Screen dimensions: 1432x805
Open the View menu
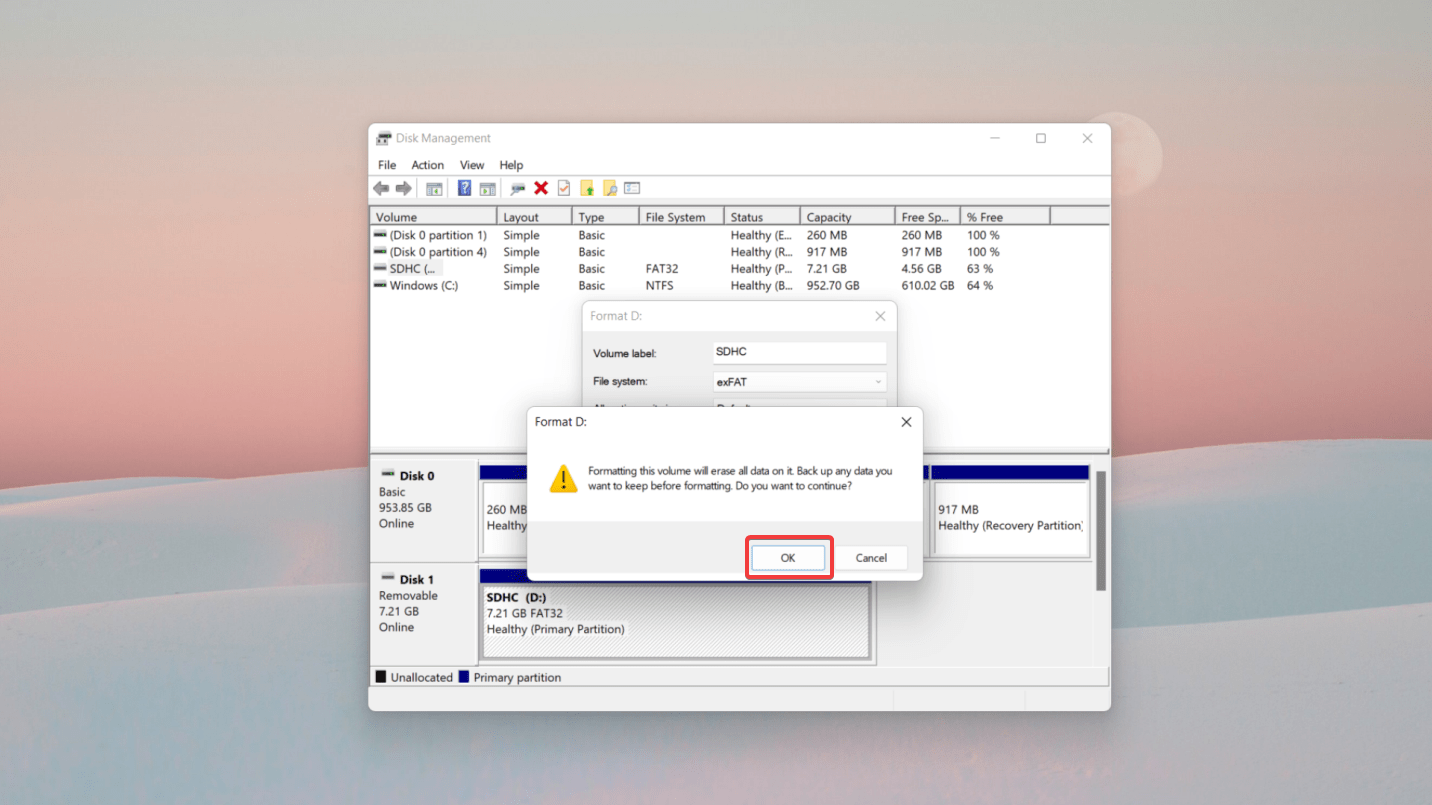coord(472,165)
